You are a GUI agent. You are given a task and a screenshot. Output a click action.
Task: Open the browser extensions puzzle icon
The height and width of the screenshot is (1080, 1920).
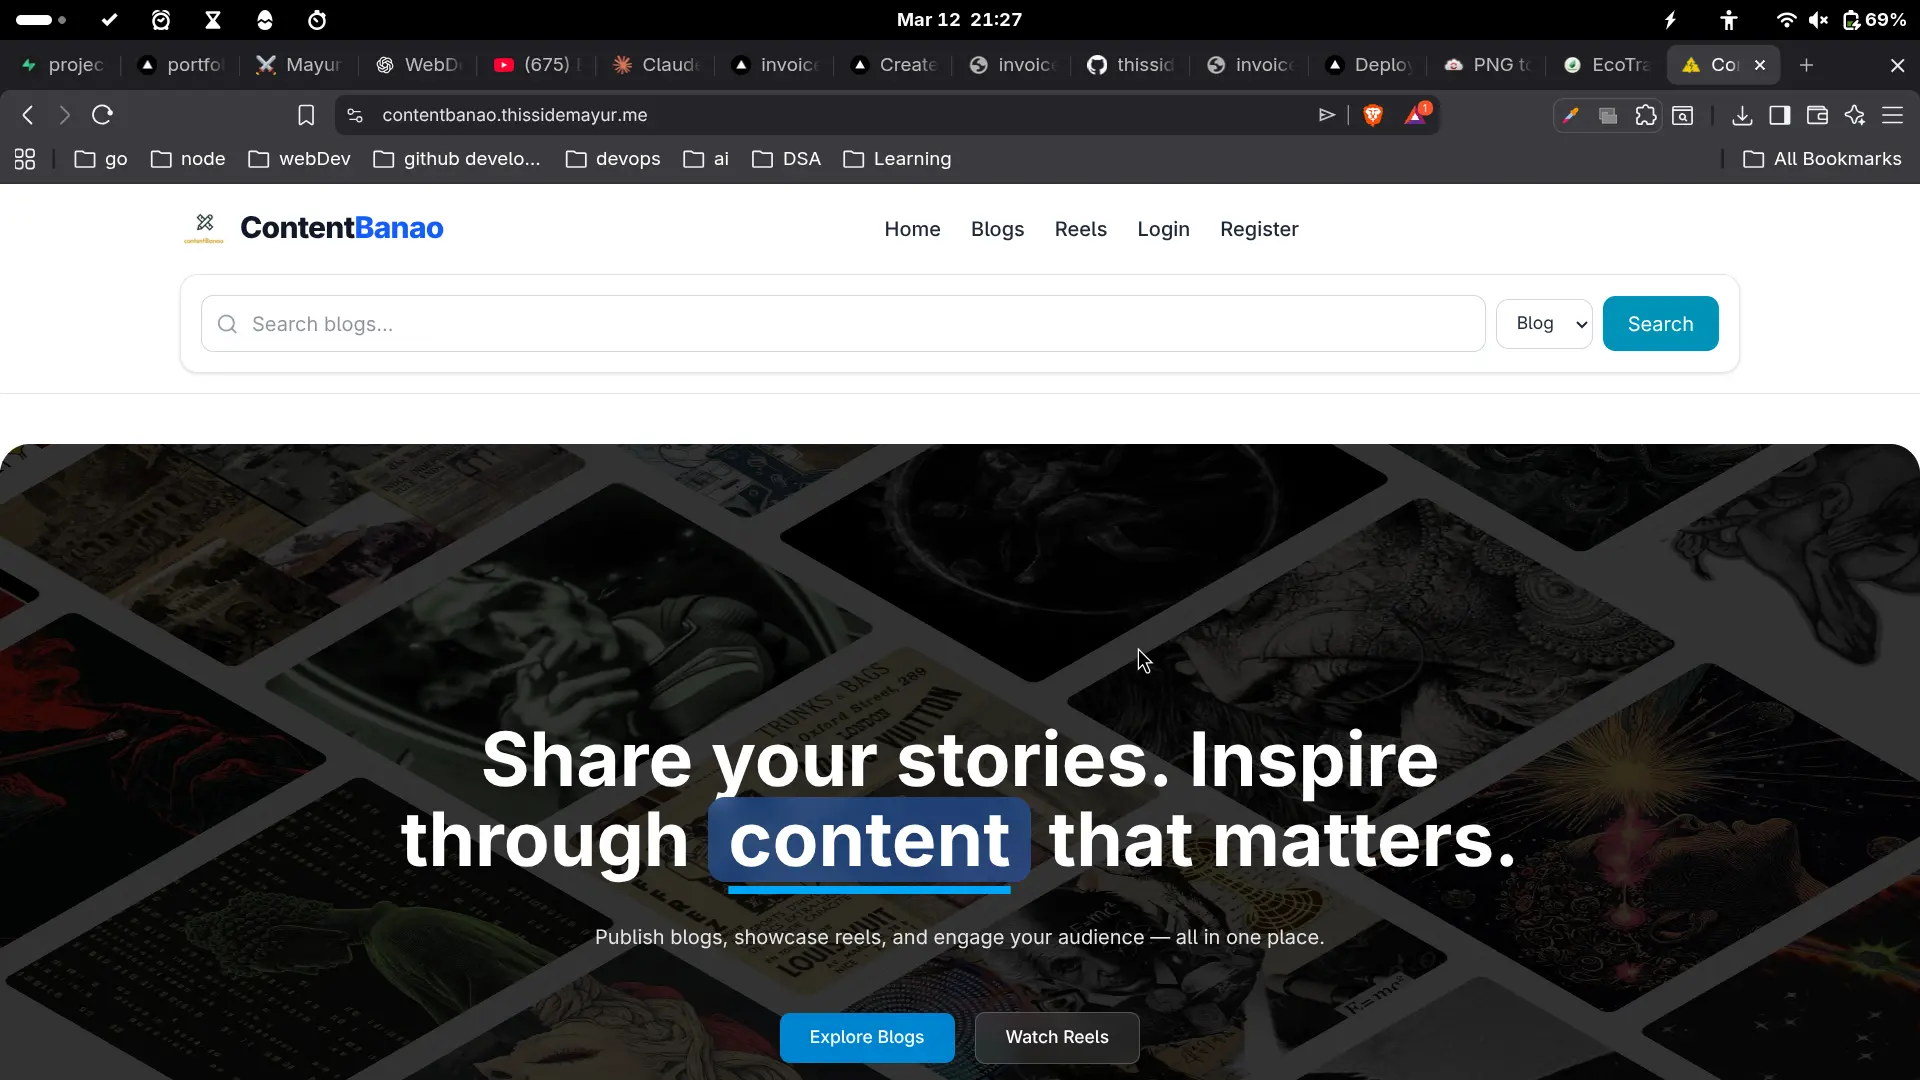(x=1646, y=115)
